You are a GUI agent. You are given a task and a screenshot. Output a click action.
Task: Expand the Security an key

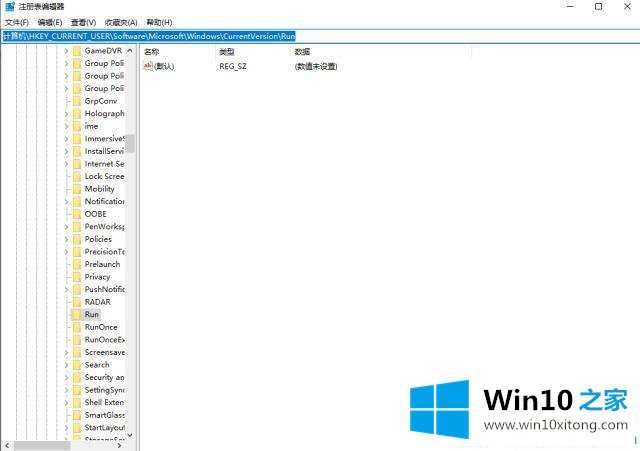point(67,377)
